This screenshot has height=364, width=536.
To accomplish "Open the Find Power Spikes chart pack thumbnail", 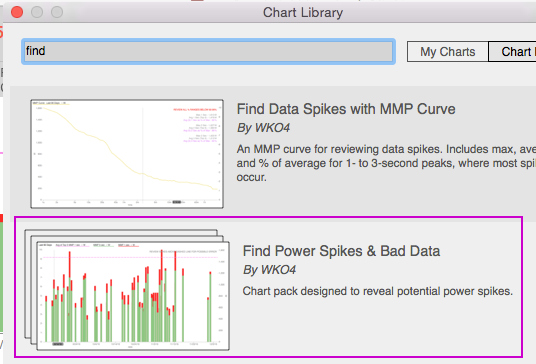I will [x=127, y=290].
